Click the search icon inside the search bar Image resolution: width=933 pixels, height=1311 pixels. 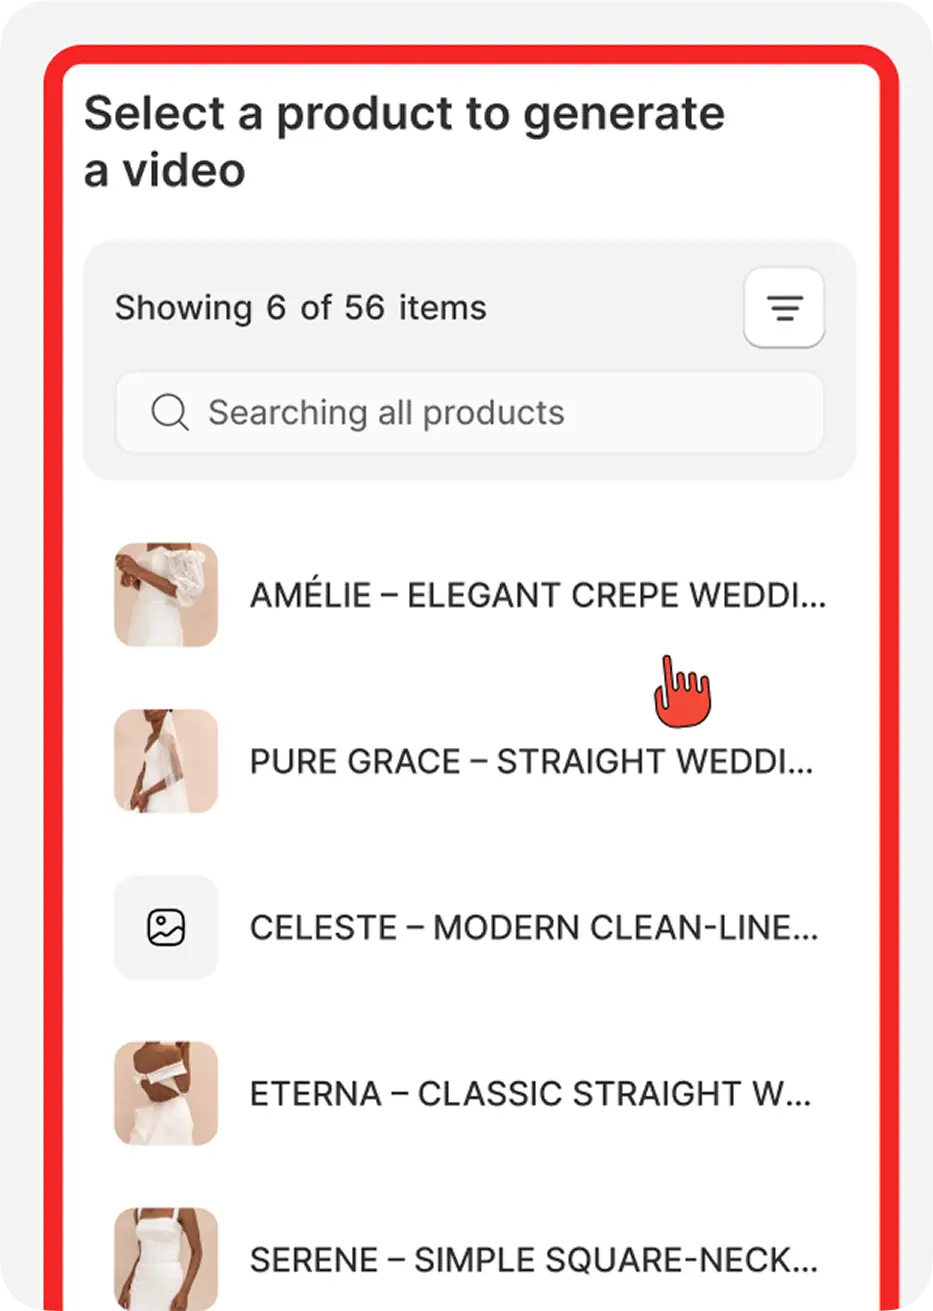point(169,412)
